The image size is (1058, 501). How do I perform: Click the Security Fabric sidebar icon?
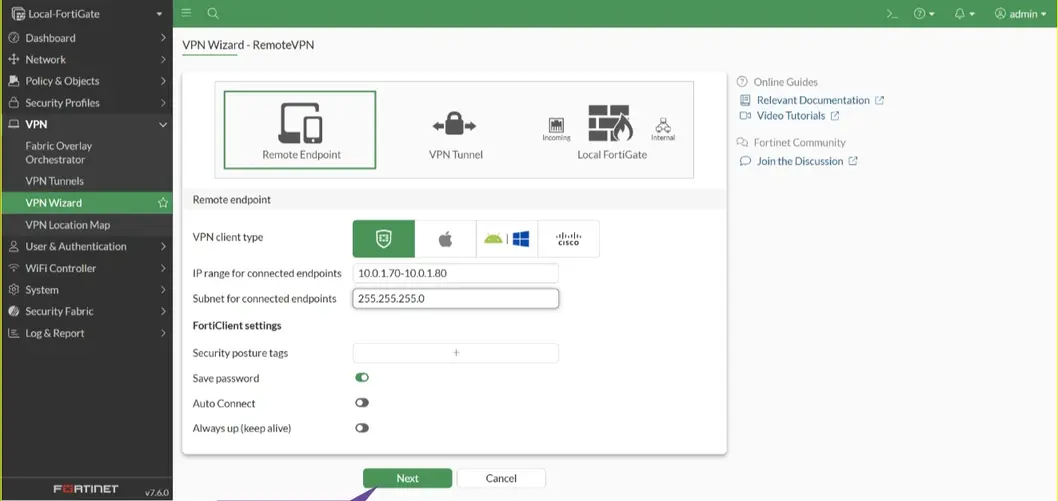tap(13, 311)
